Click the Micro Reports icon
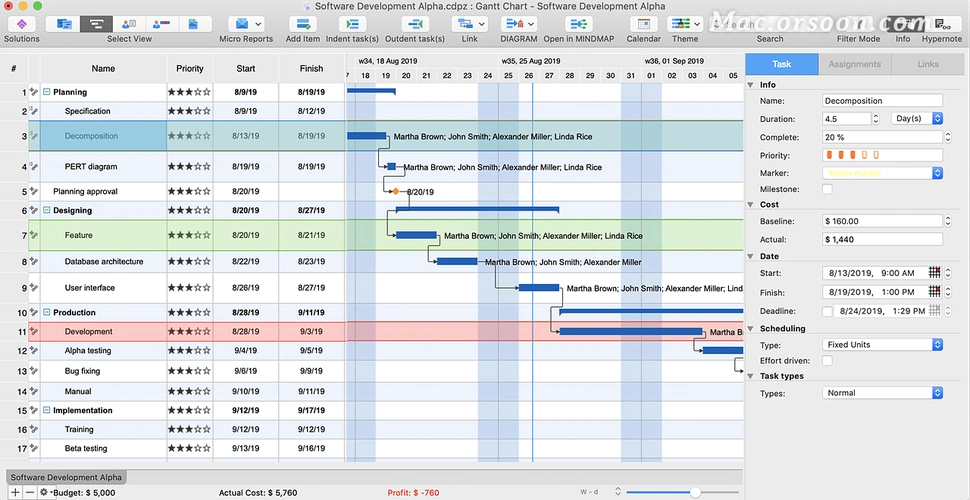The image size is (970, 500). click(246, 24)
